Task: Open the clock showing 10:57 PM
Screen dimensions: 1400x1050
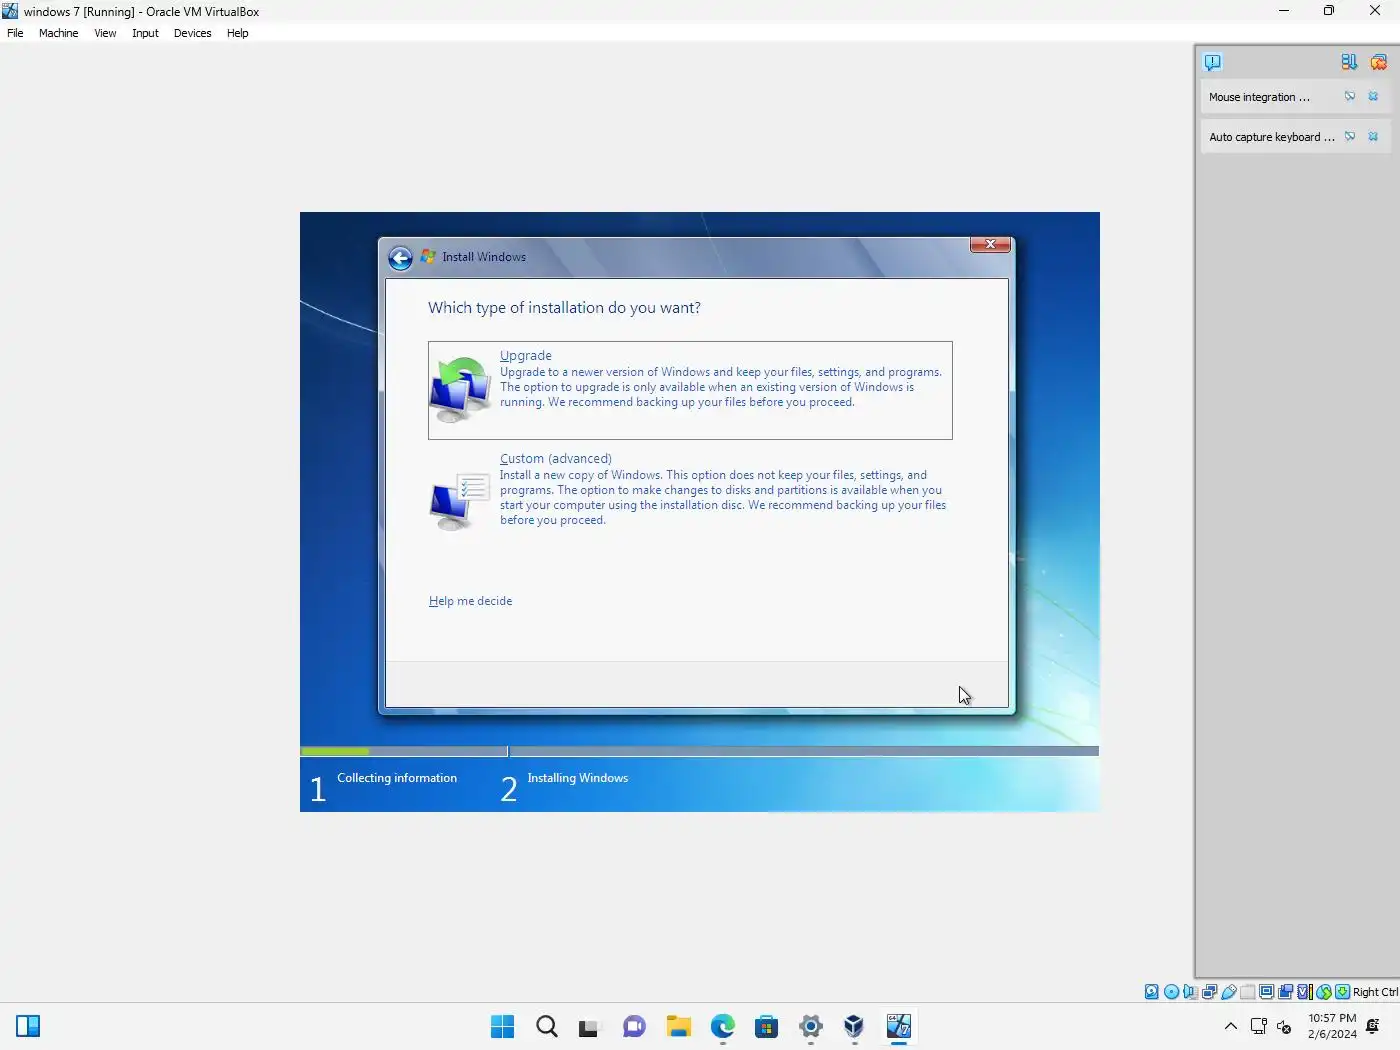Action: click(x=1332, y=1026)
